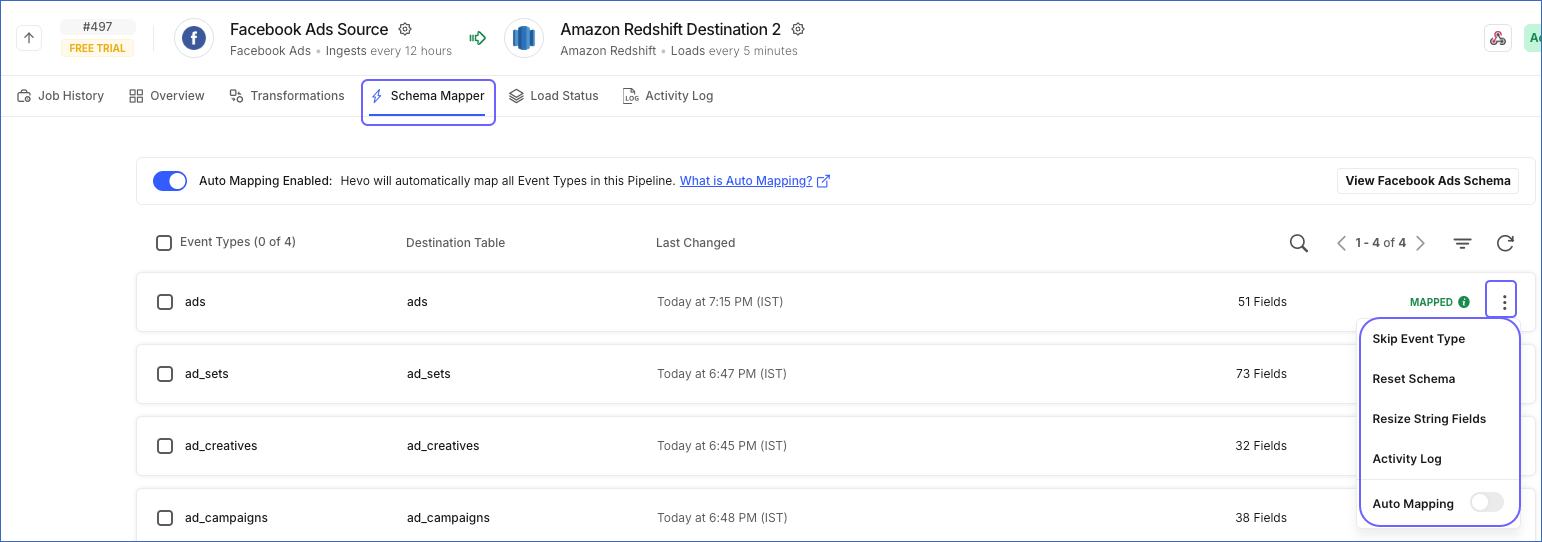The height and width of the screenshot is (542, 1542).
Task: Open the Transformations tab
Action: click(x=287, y=96)
